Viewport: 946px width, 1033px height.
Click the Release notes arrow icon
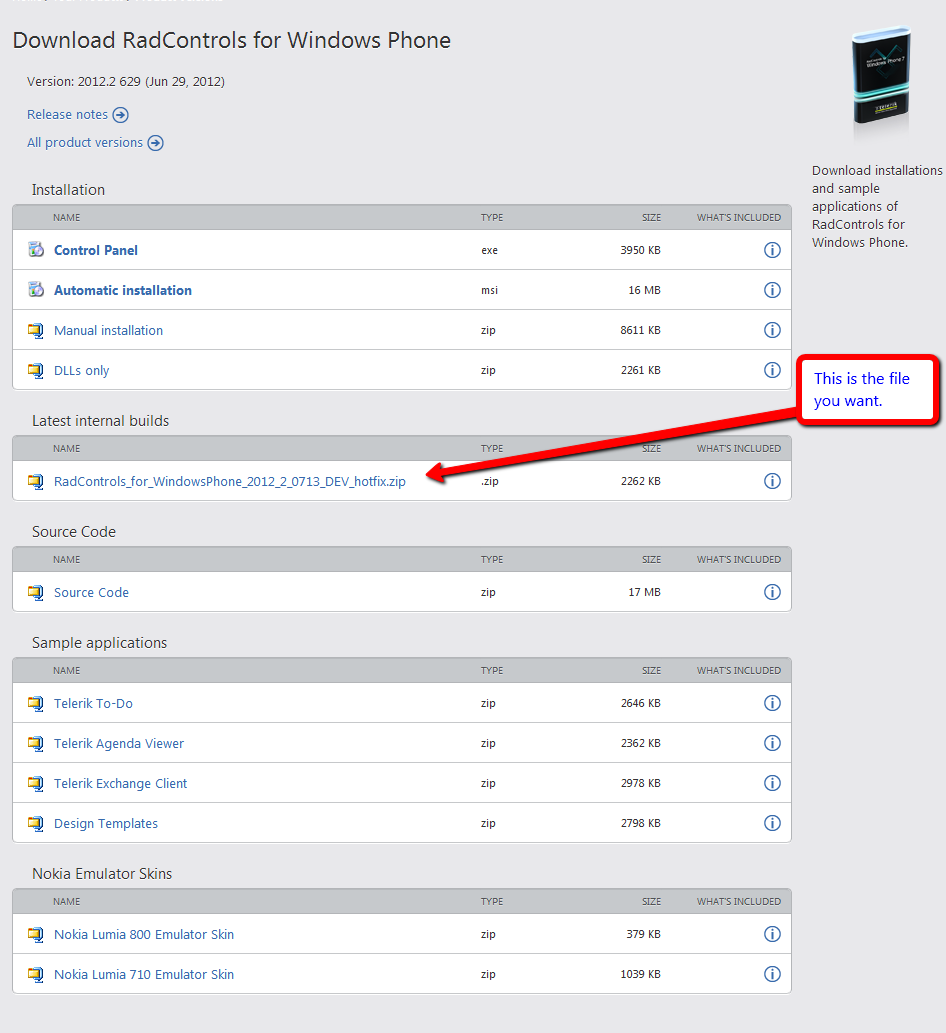(x=121, y=115)
